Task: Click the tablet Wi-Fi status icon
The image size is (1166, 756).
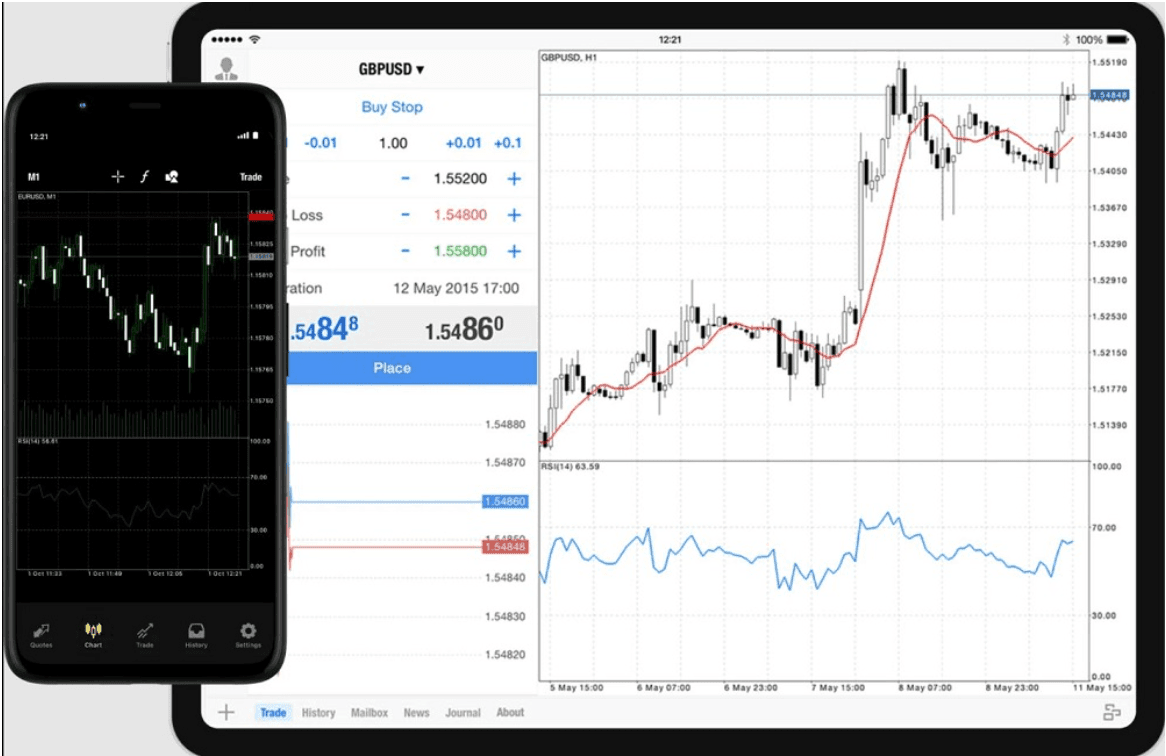Action: point(255,39)
